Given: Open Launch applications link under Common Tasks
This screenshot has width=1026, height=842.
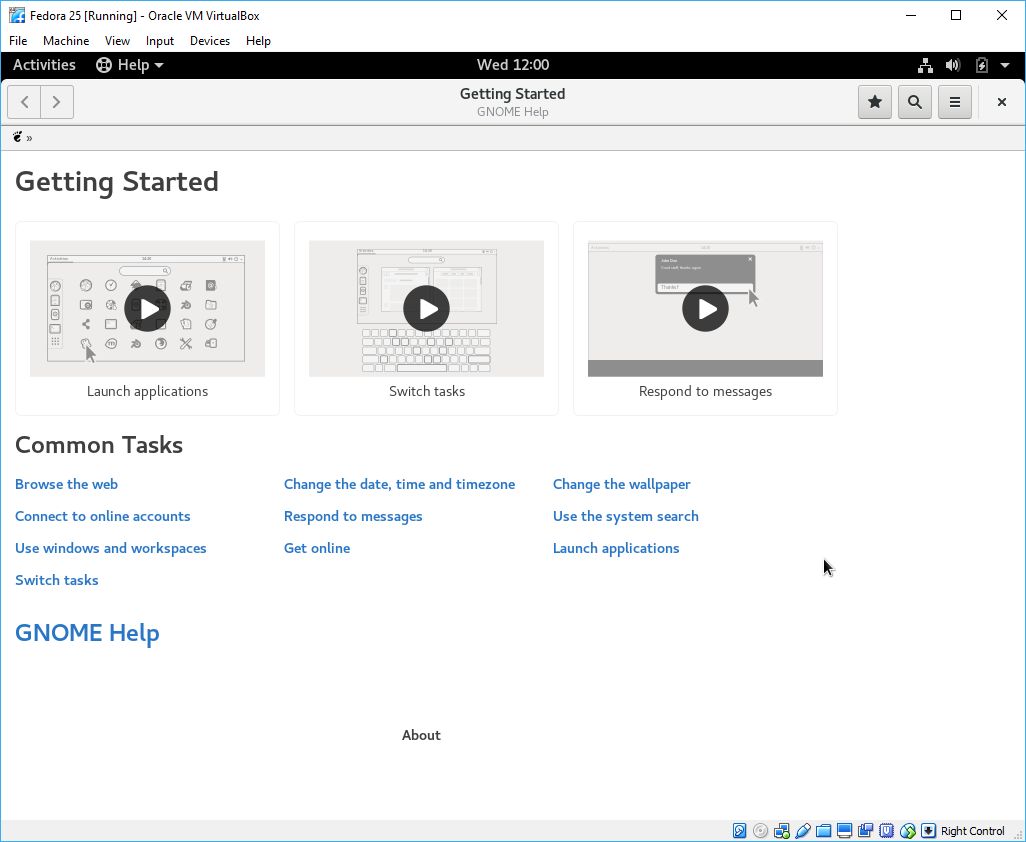Looking at the screenshot, I should pos(616,548).
